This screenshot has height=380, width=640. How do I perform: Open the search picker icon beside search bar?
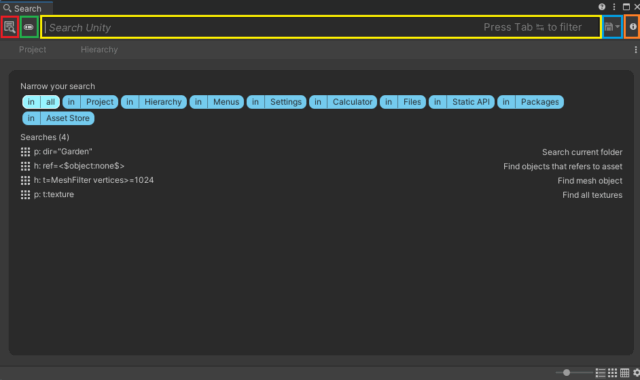tap(9, 27)
